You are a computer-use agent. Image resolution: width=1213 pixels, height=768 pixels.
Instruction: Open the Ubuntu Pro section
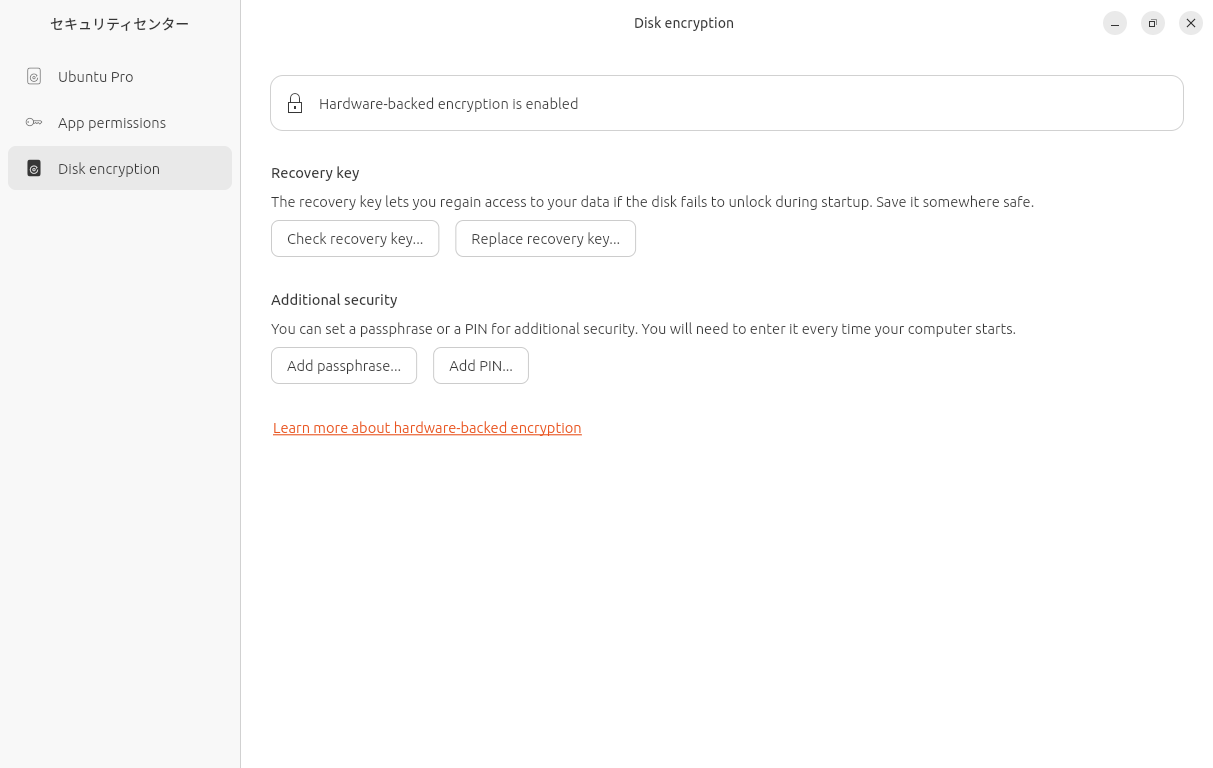[96, 77]
